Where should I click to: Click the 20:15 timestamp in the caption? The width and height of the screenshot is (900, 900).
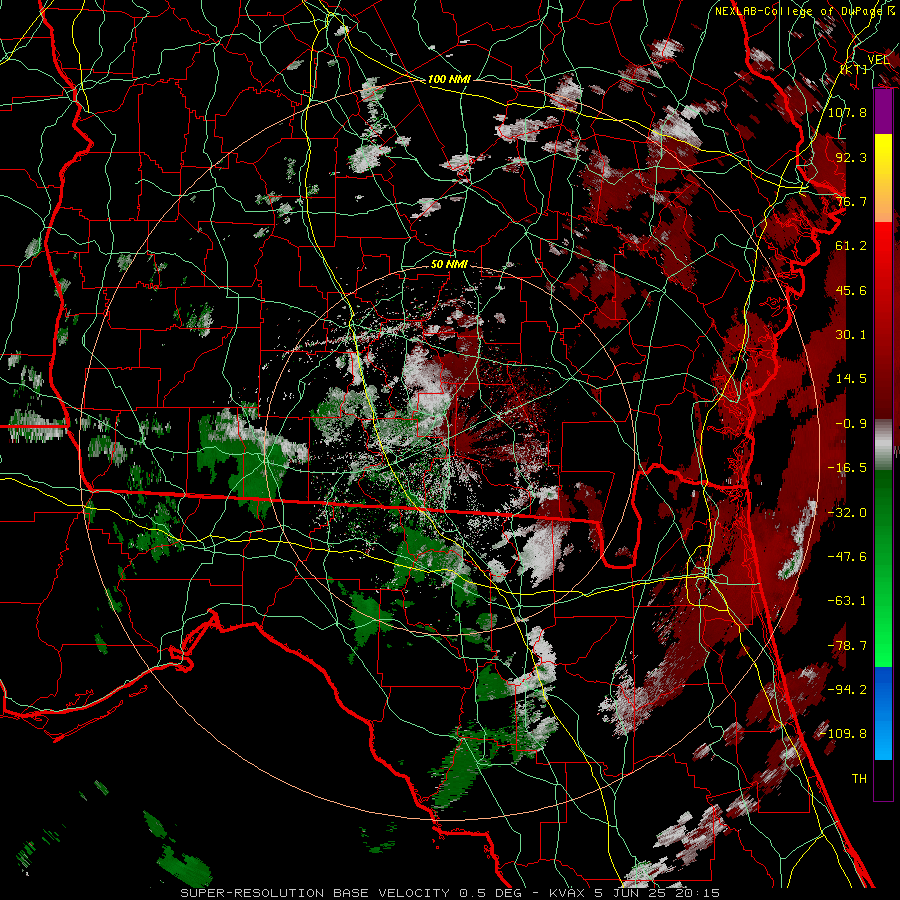click(696, 893)
